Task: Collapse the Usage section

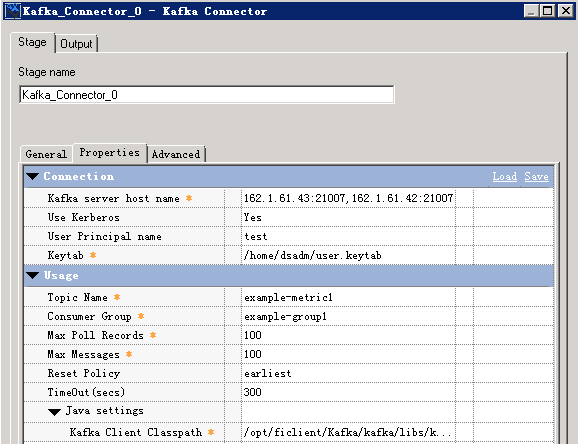Action: [32, 275]
